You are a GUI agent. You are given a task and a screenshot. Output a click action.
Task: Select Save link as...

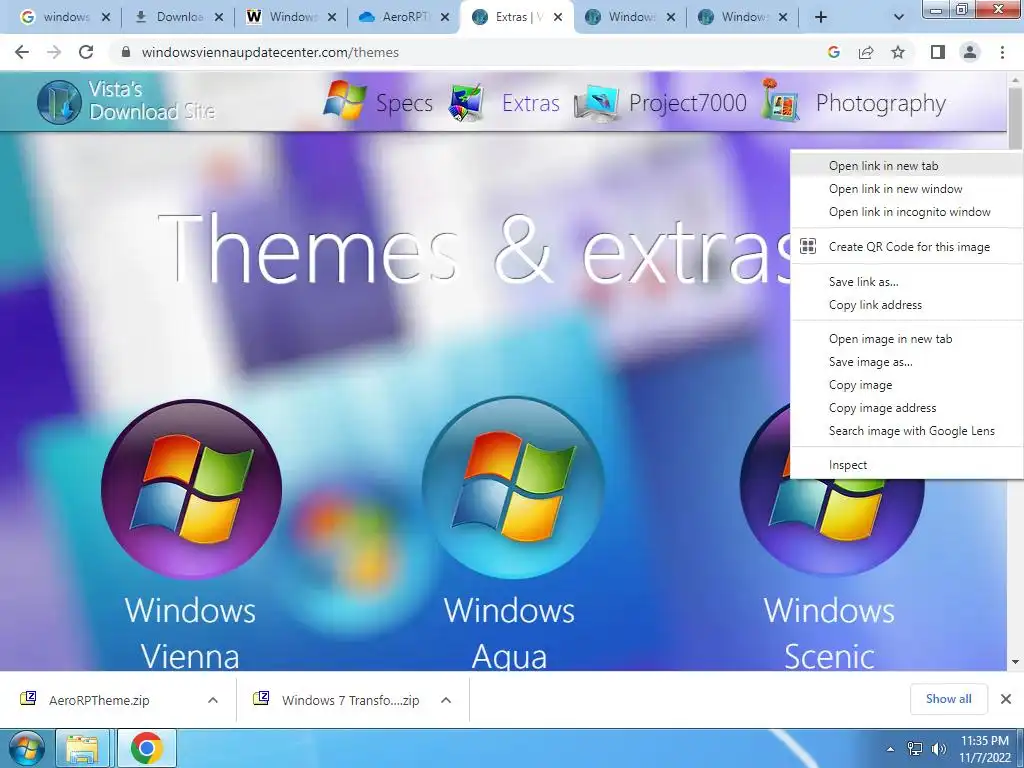(906, 281)
